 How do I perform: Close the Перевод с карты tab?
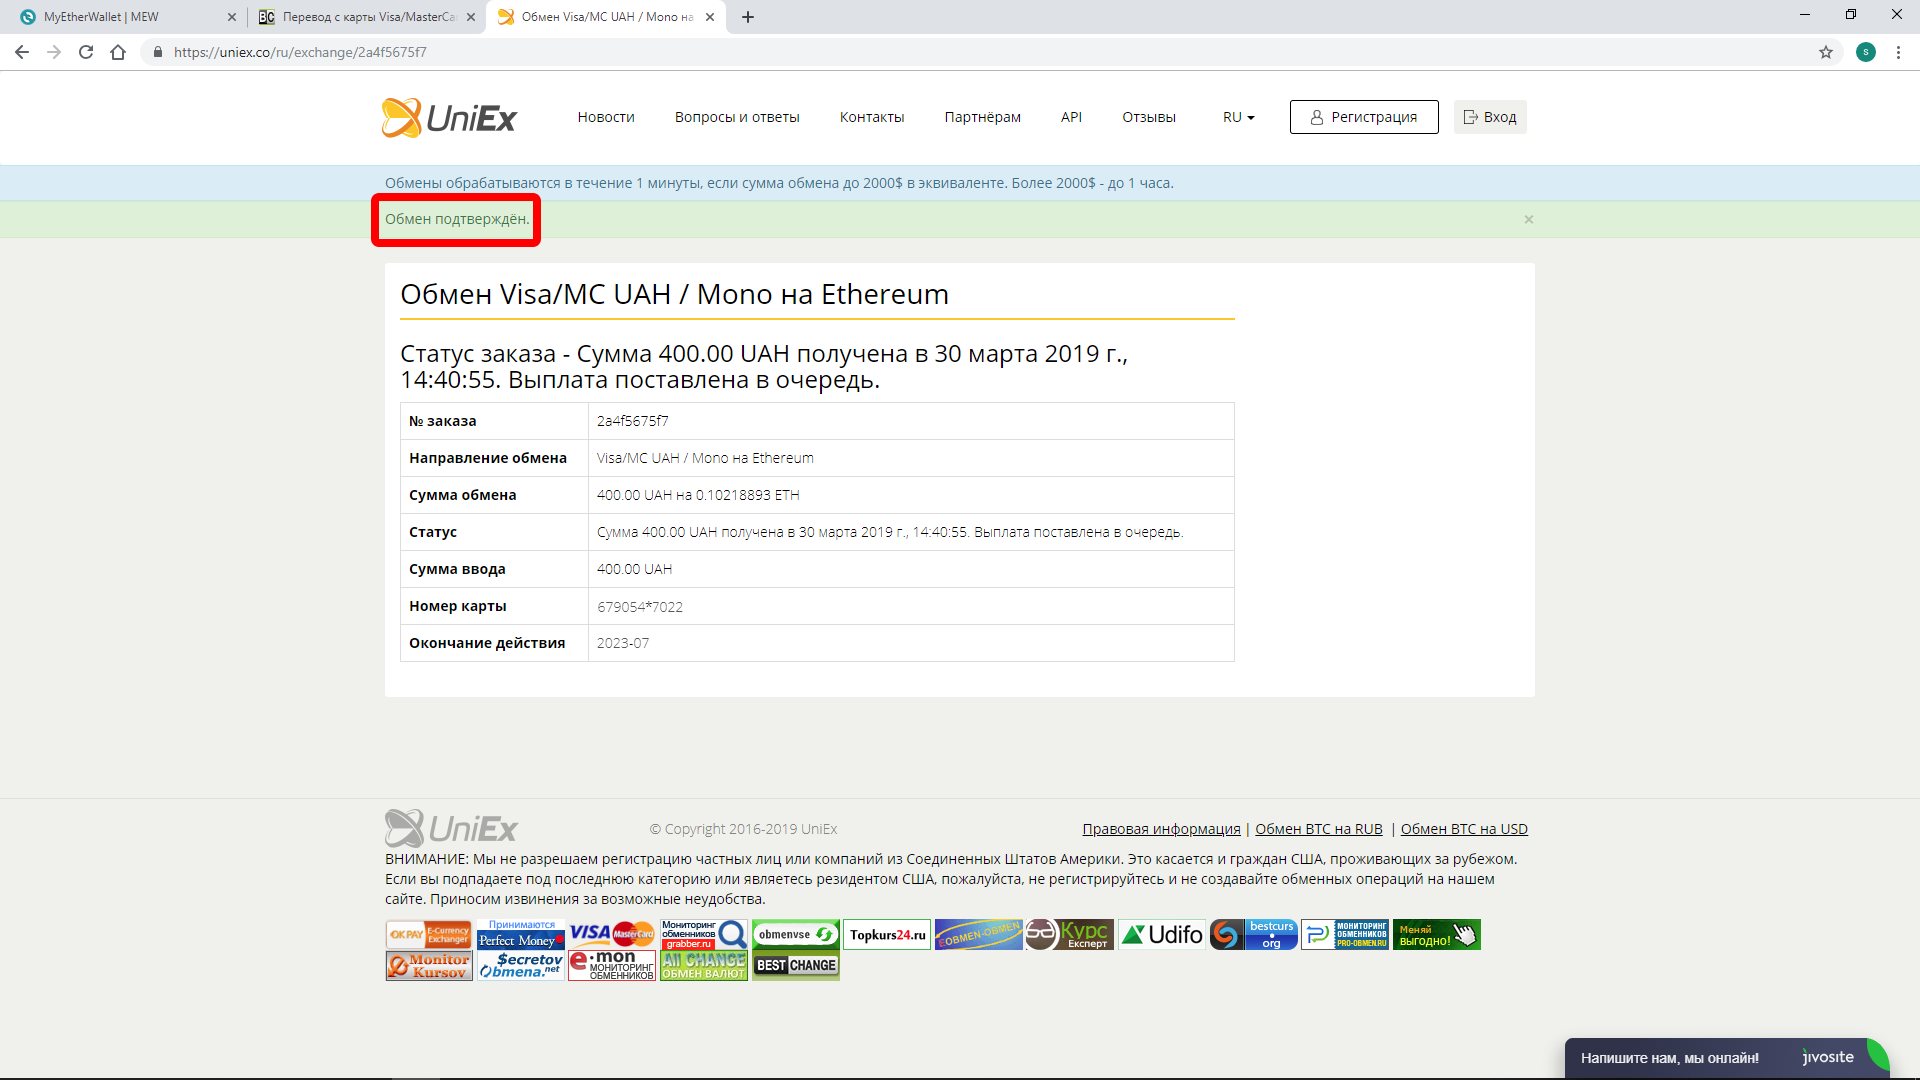[471, 17]
